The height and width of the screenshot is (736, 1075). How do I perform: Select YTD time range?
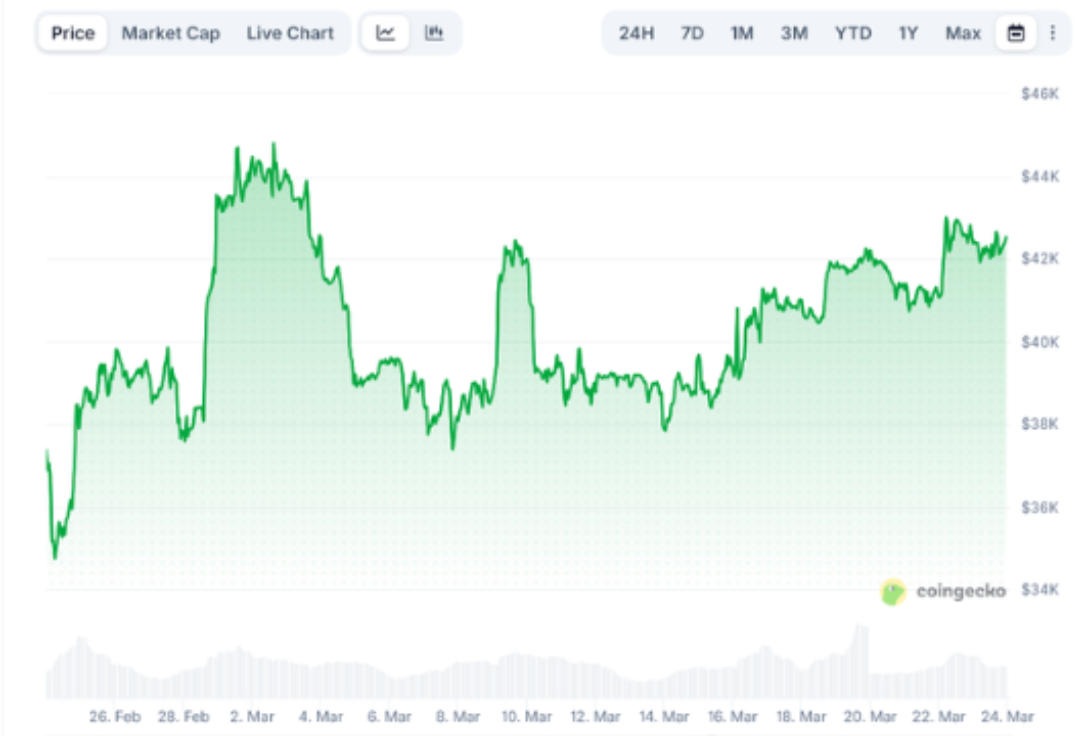(853, 33)
